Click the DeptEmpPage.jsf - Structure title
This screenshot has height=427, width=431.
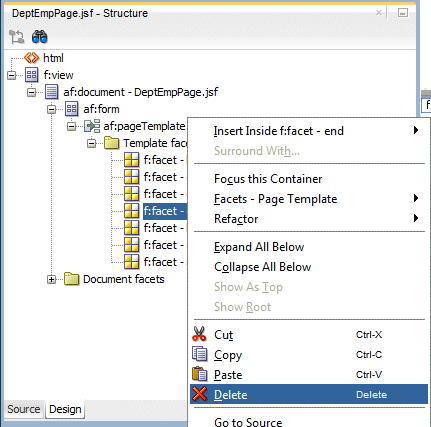[80, 13]
